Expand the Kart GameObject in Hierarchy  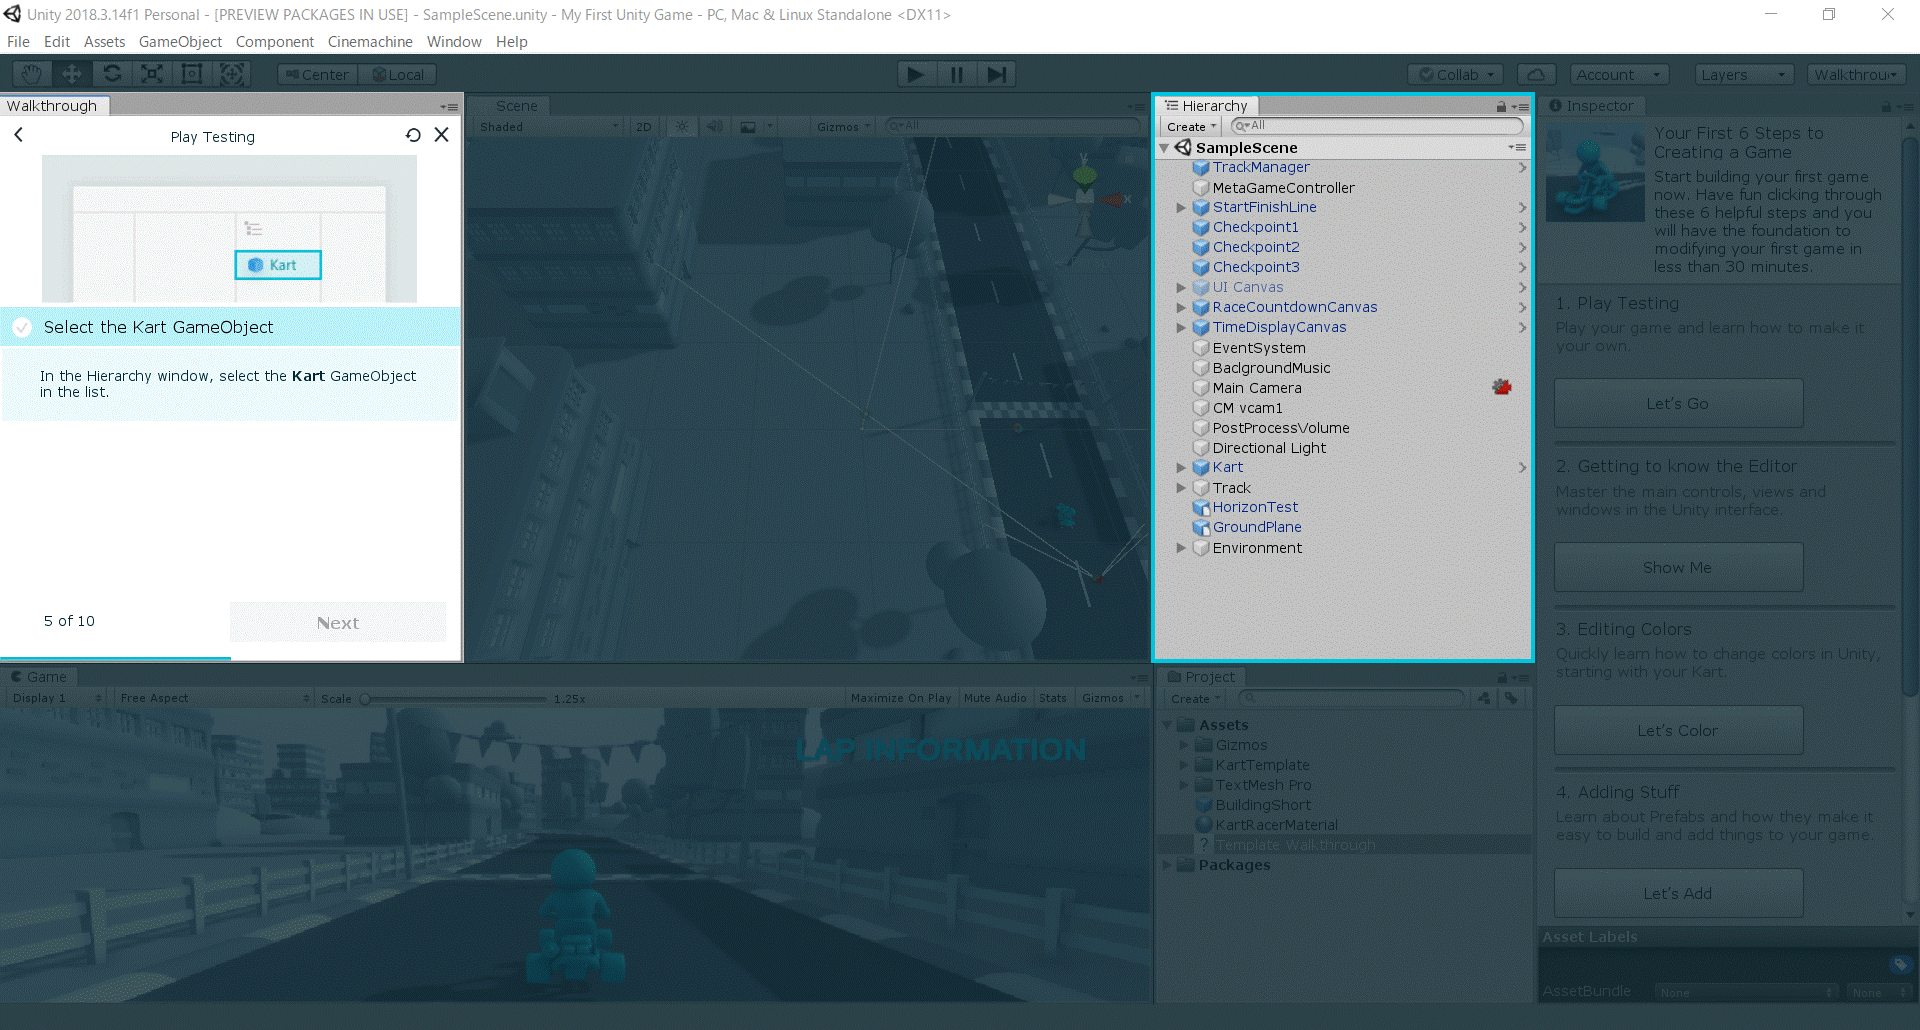[x=1181, y=468]
